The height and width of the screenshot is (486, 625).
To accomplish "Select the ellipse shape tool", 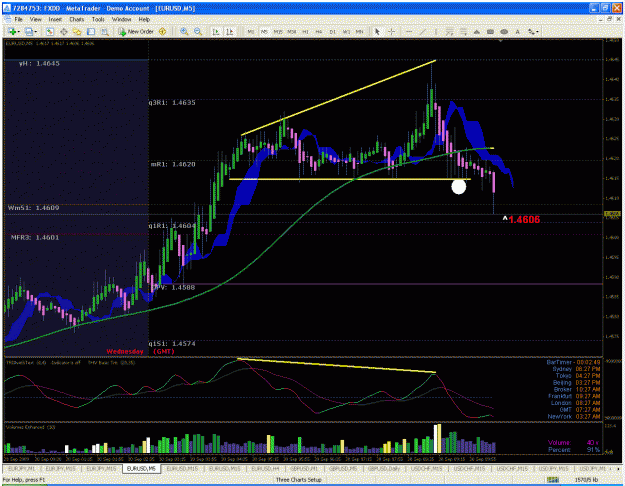I will coord(504,31).
